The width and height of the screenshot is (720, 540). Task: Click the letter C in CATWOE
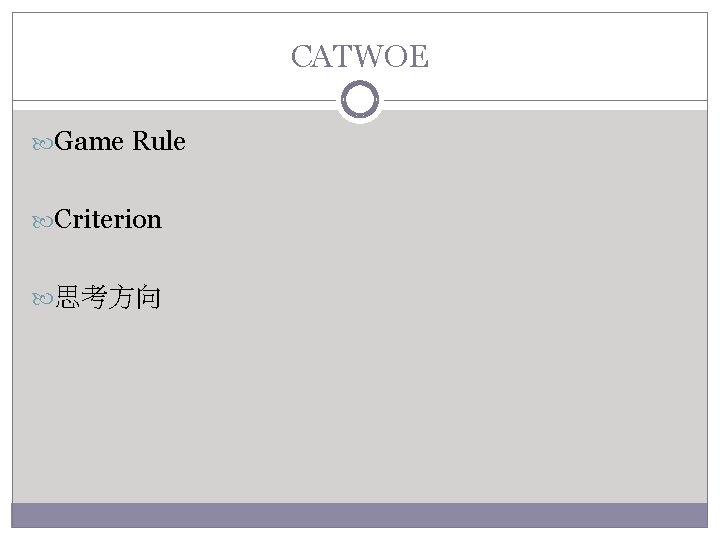pos(301,57)
